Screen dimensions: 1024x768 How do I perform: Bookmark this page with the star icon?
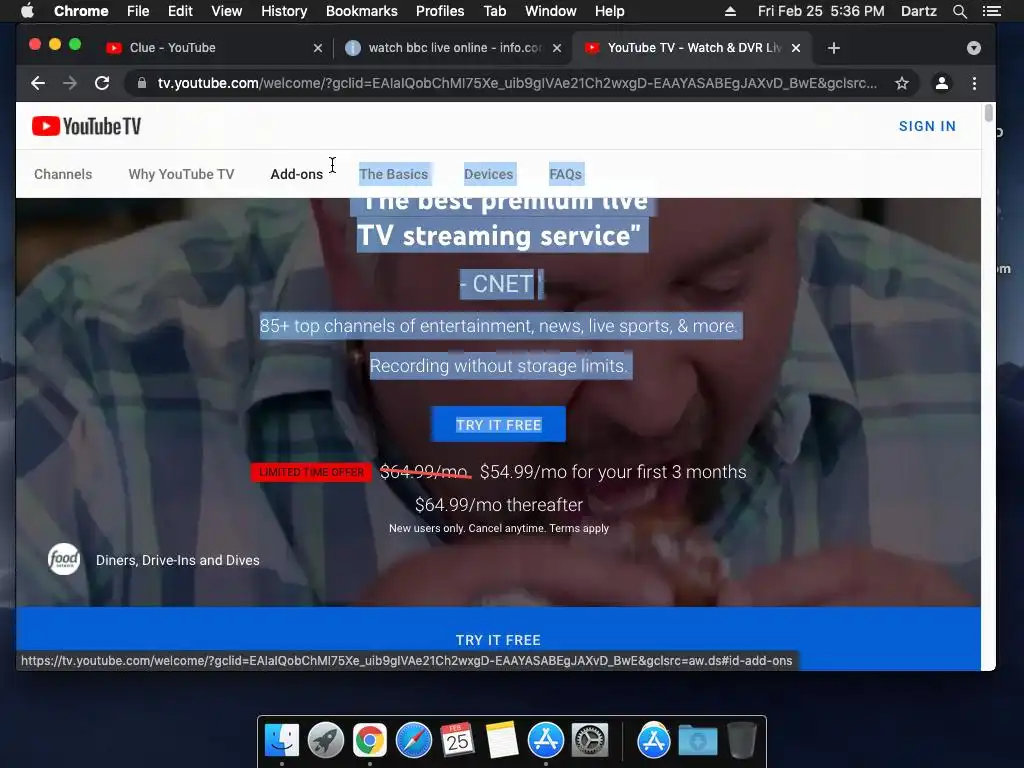coord(902,83)
